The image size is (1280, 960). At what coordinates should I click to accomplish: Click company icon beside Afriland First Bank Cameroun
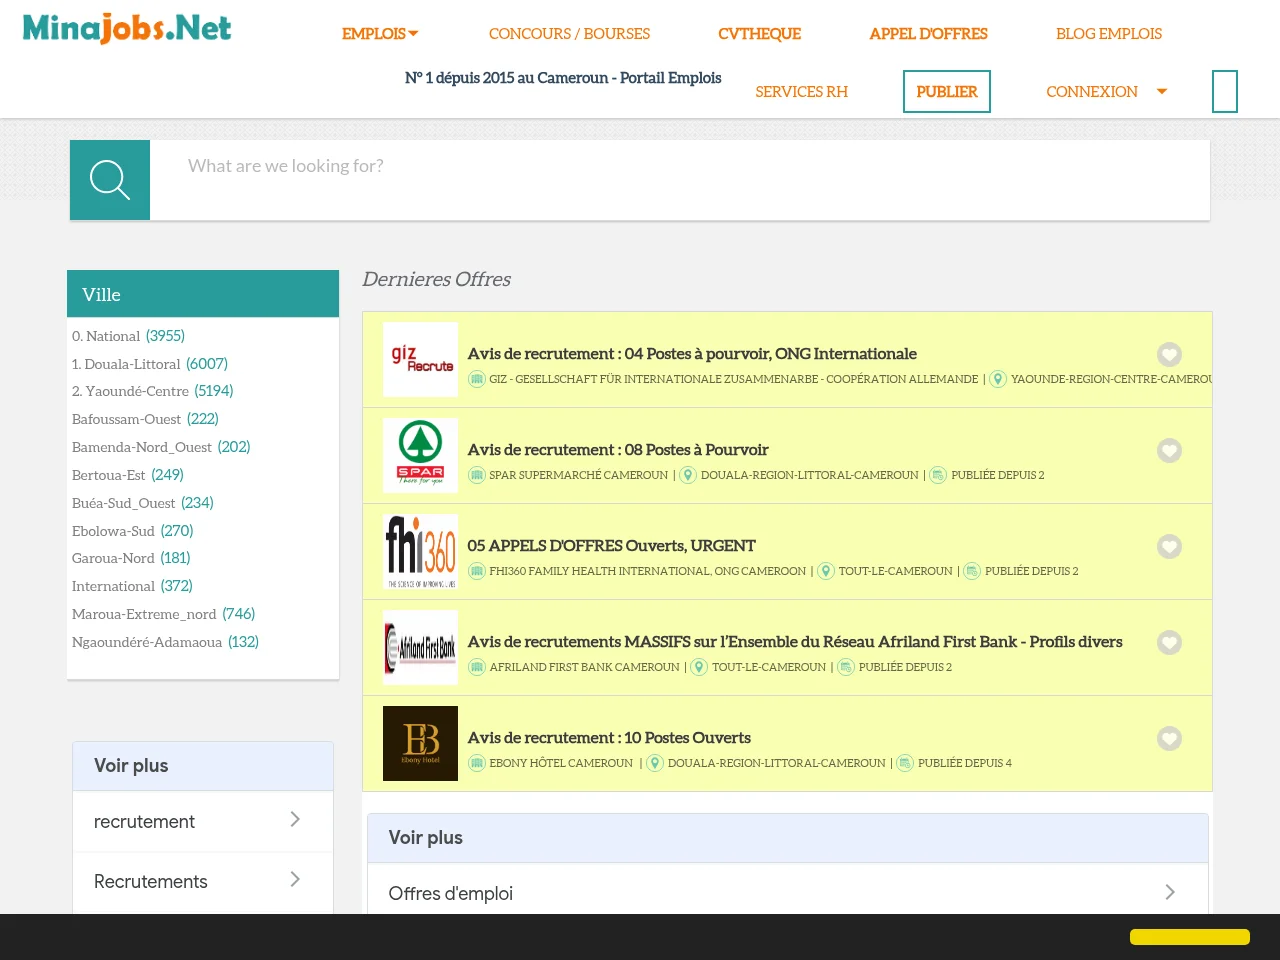coord(477,667)
